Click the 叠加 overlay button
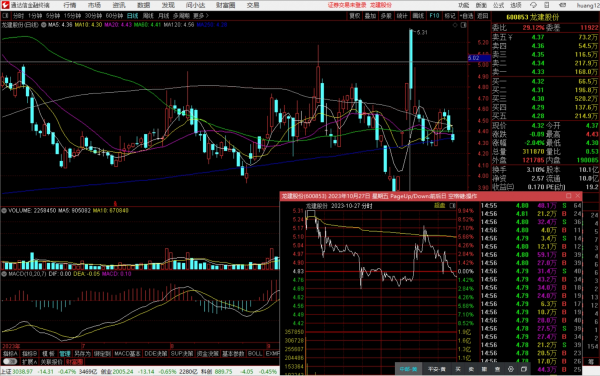 [x=370, y=16]
